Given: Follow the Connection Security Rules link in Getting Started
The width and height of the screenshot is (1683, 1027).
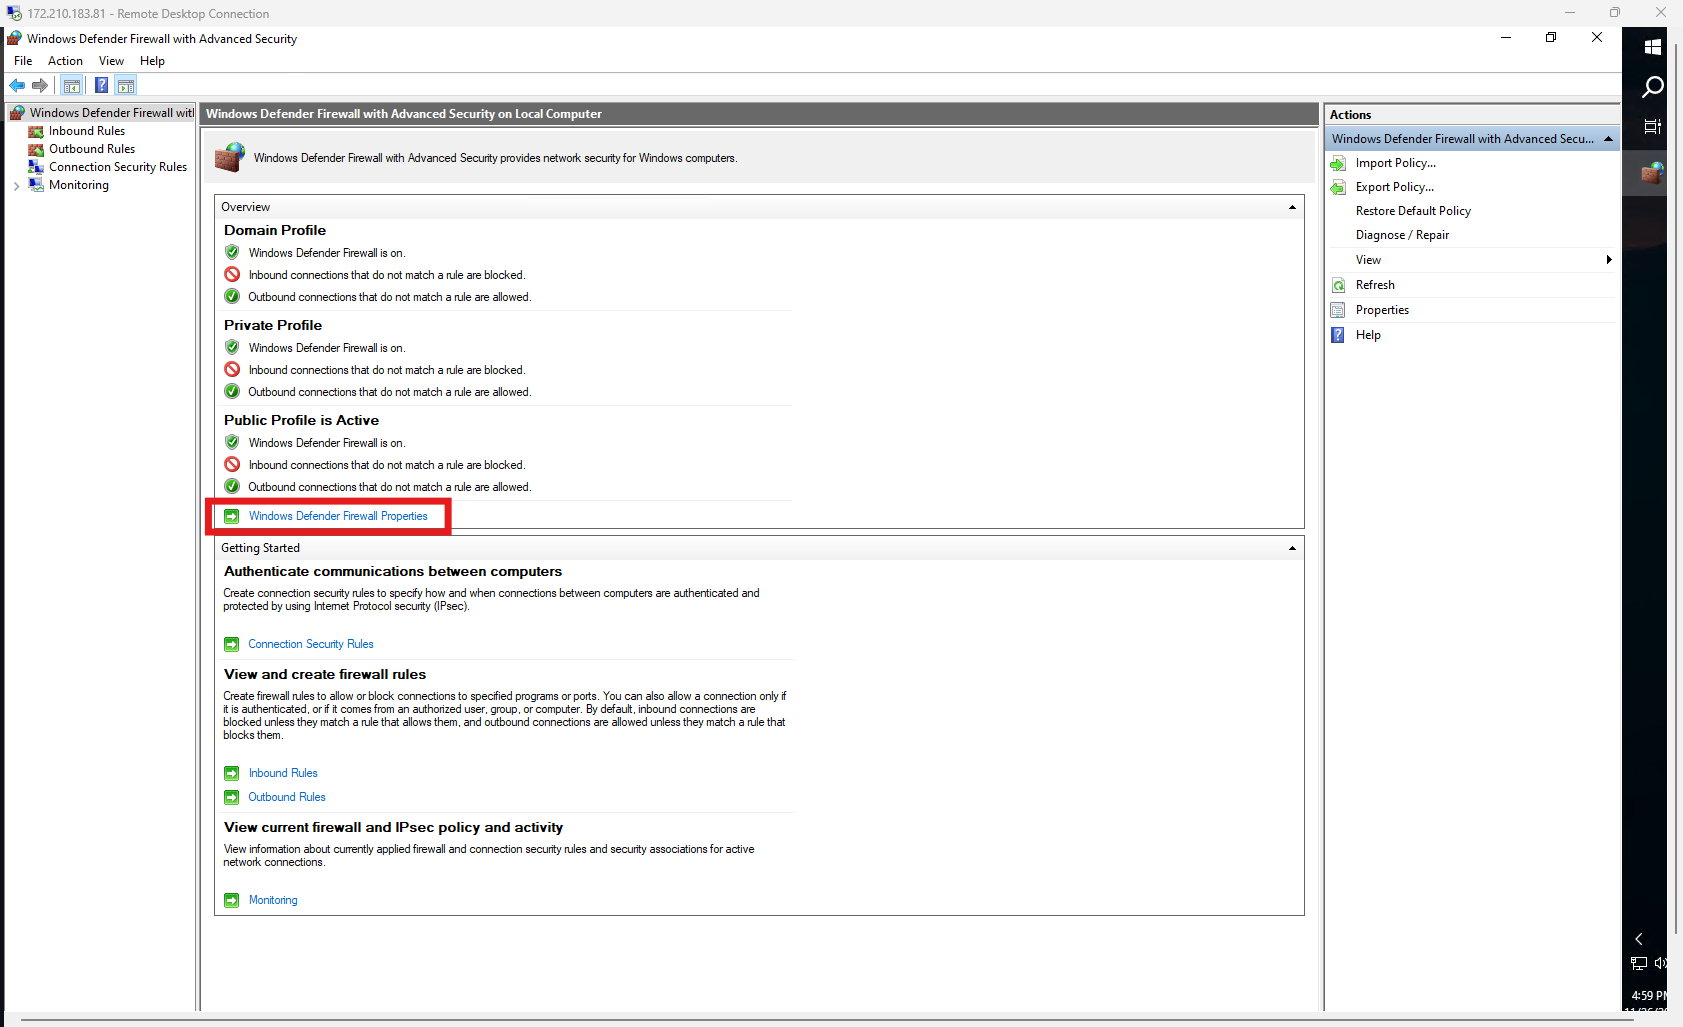Looking at the screenshot, I should coord(311,644).
